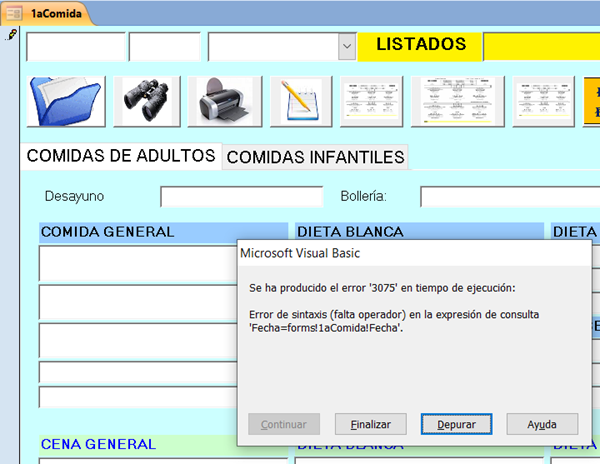Click the binoculars search button
This screenshot has width=600, height=464.
click(x=147, y=101)
